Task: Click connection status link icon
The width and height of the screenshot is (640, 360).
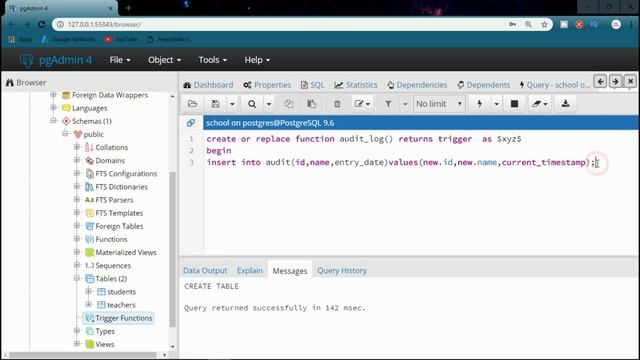Action: (x=191, y=123)
